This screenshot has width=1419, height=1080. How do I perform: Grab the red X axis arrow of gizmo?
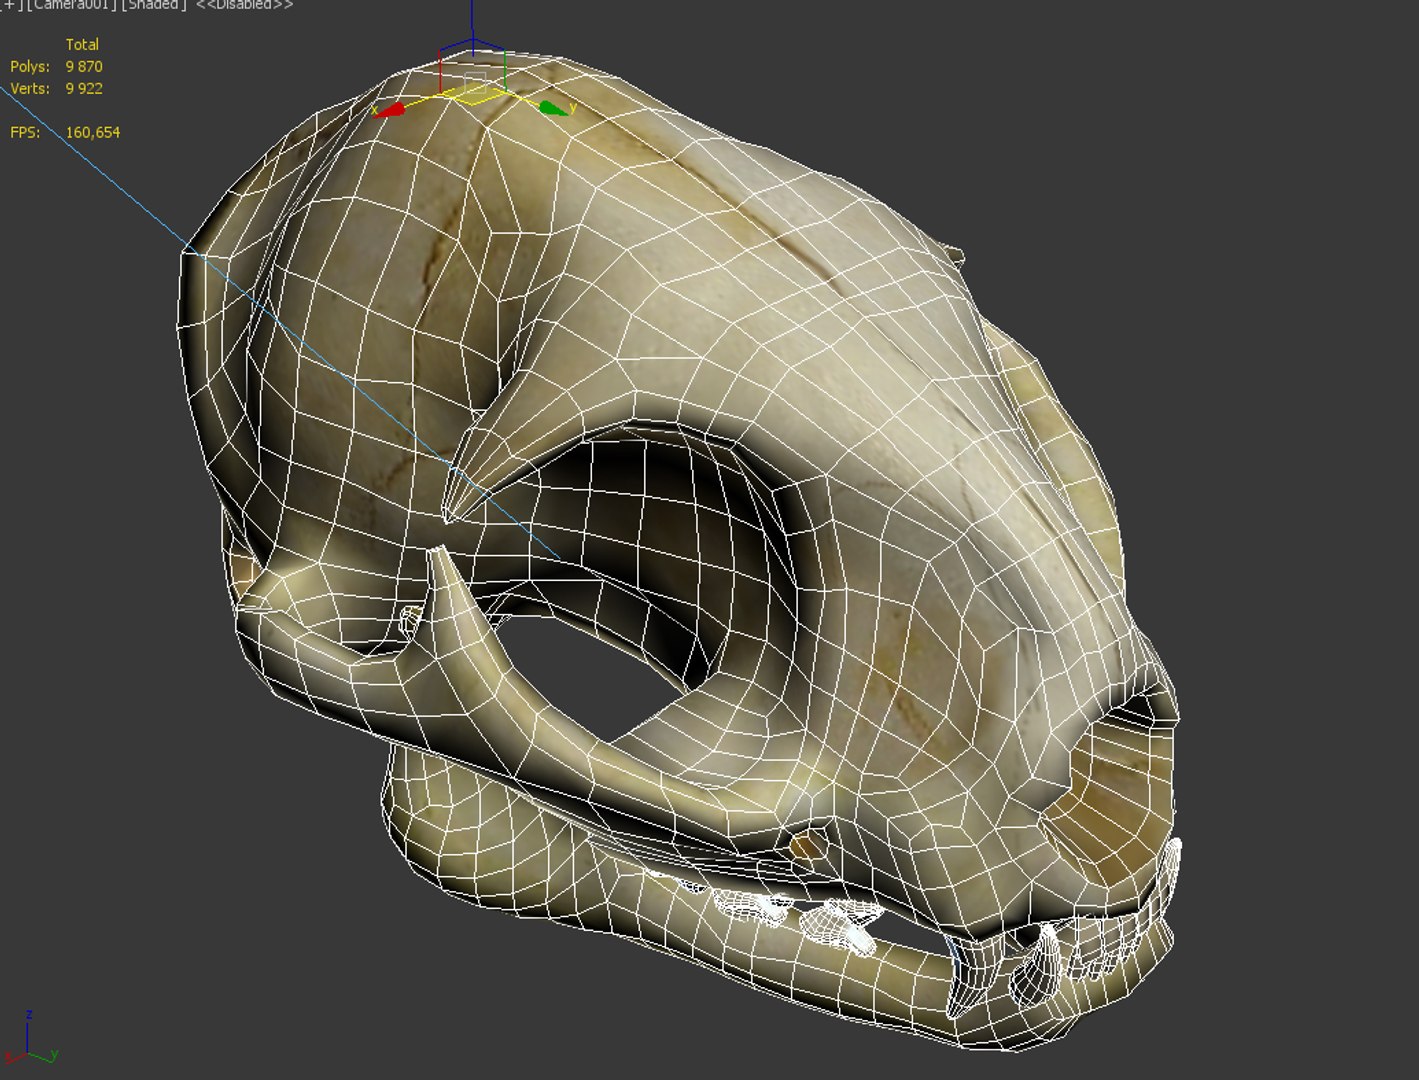390,110
